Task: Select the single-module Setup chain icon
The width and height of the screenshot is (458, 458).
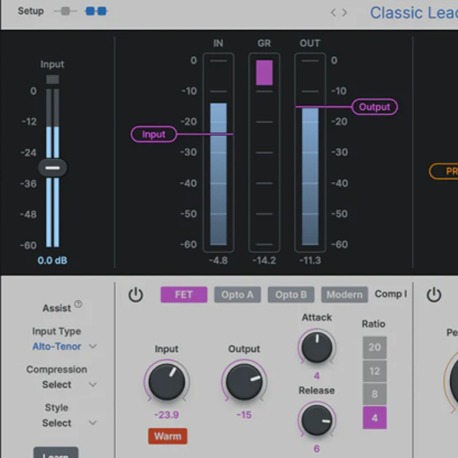Action: pyautogui.click(x=65, y=11)
